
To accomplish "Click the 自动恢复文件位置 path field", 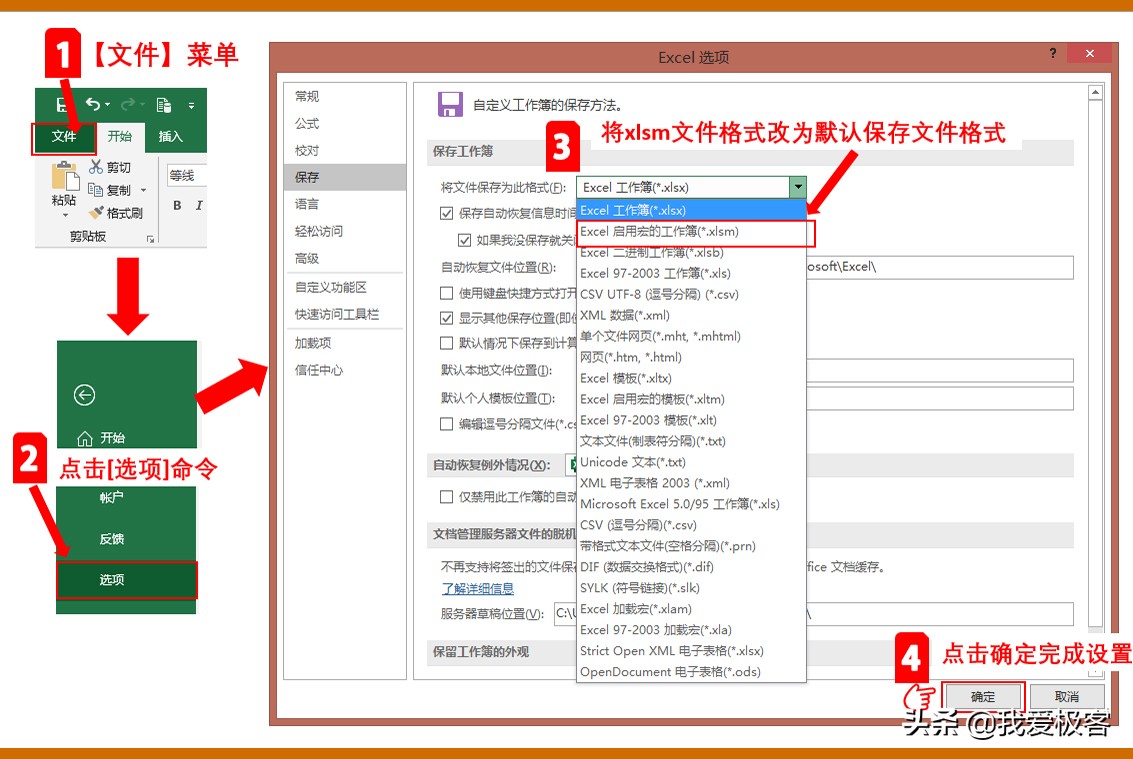I will [x=939, y=267].
